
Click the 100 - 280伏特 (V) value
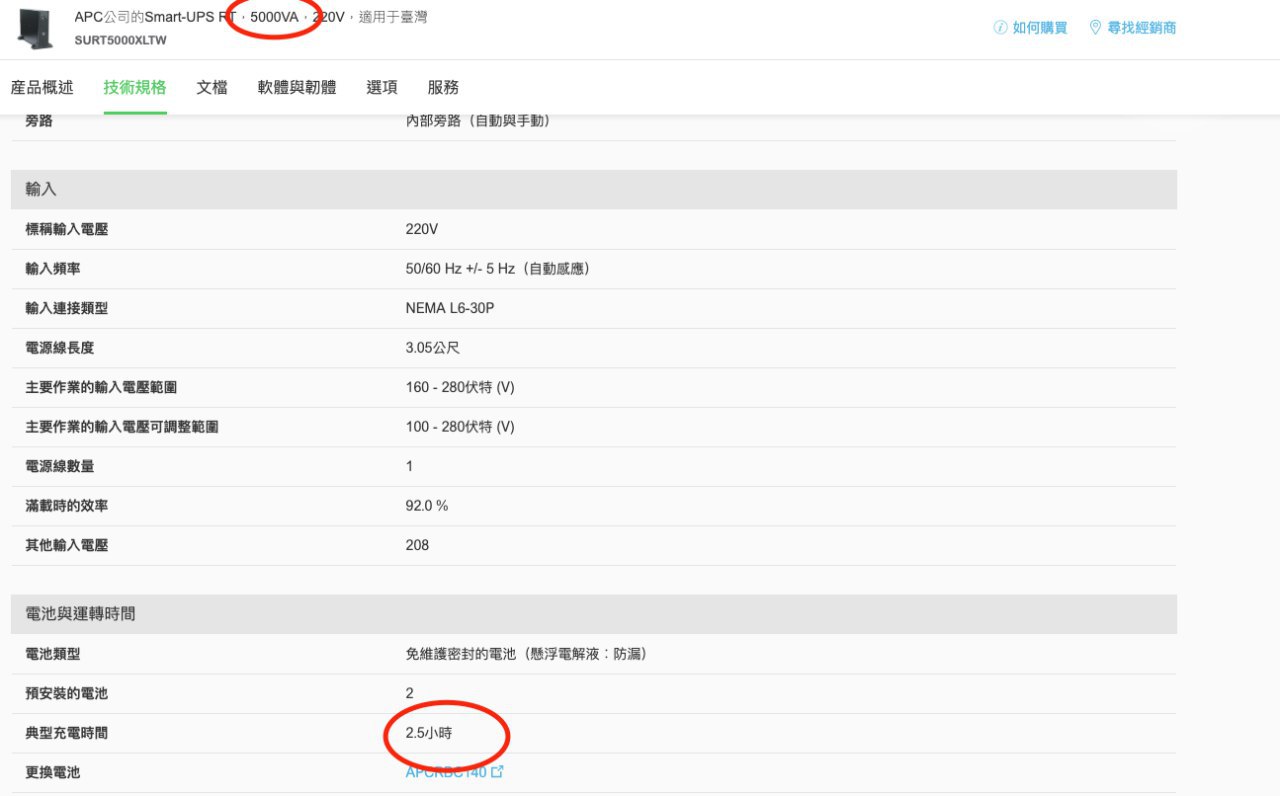click(x=460, y=427)
